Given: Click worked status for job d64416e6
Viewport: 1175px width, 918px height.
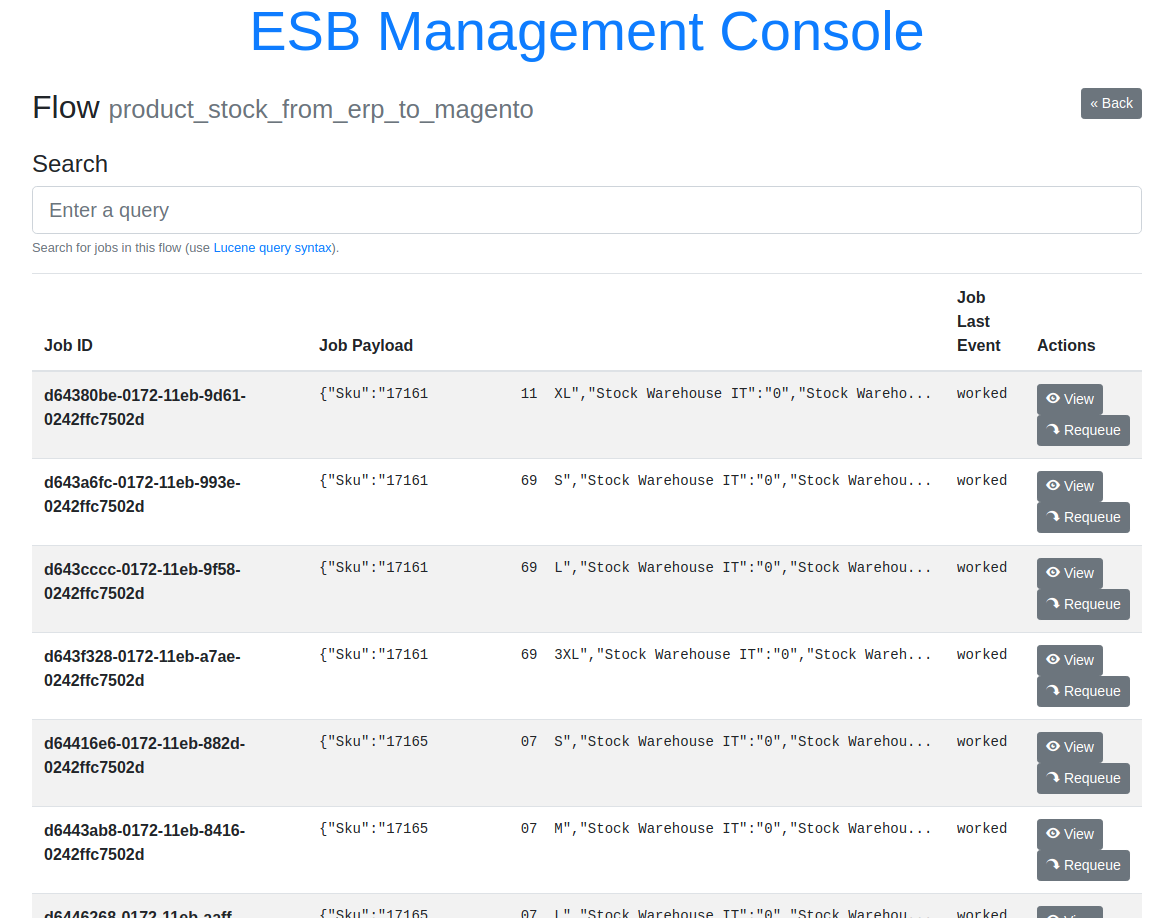Looking at the screenshot, I should pyautogui.click(x=982, y=741).
